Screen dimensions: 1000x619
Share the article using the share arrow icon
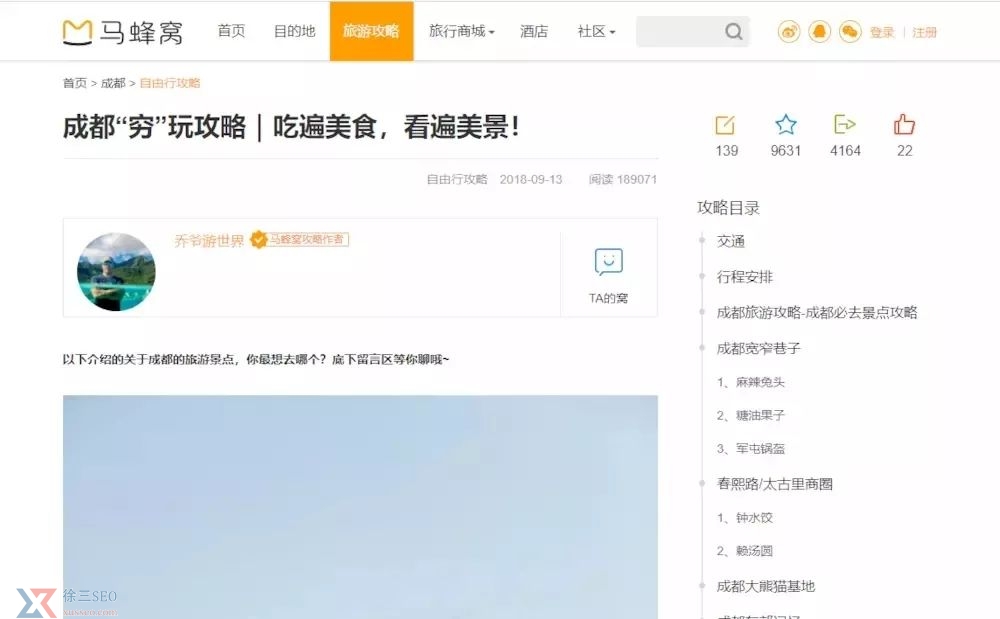(x=845, y=124)
